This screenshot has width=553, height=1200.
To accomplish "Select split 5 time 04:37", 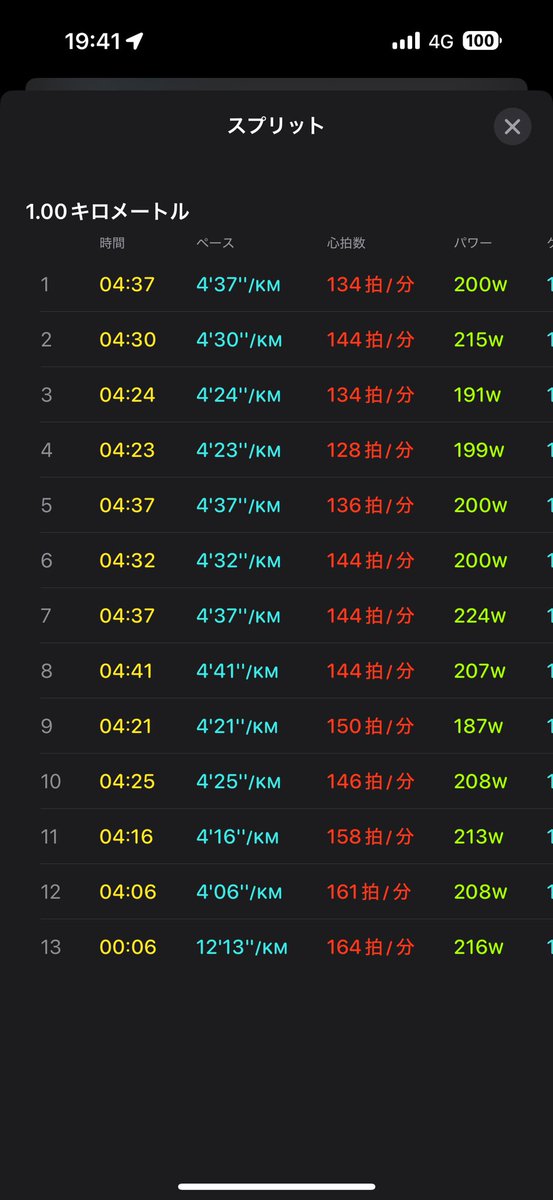I will coord(127,505).
